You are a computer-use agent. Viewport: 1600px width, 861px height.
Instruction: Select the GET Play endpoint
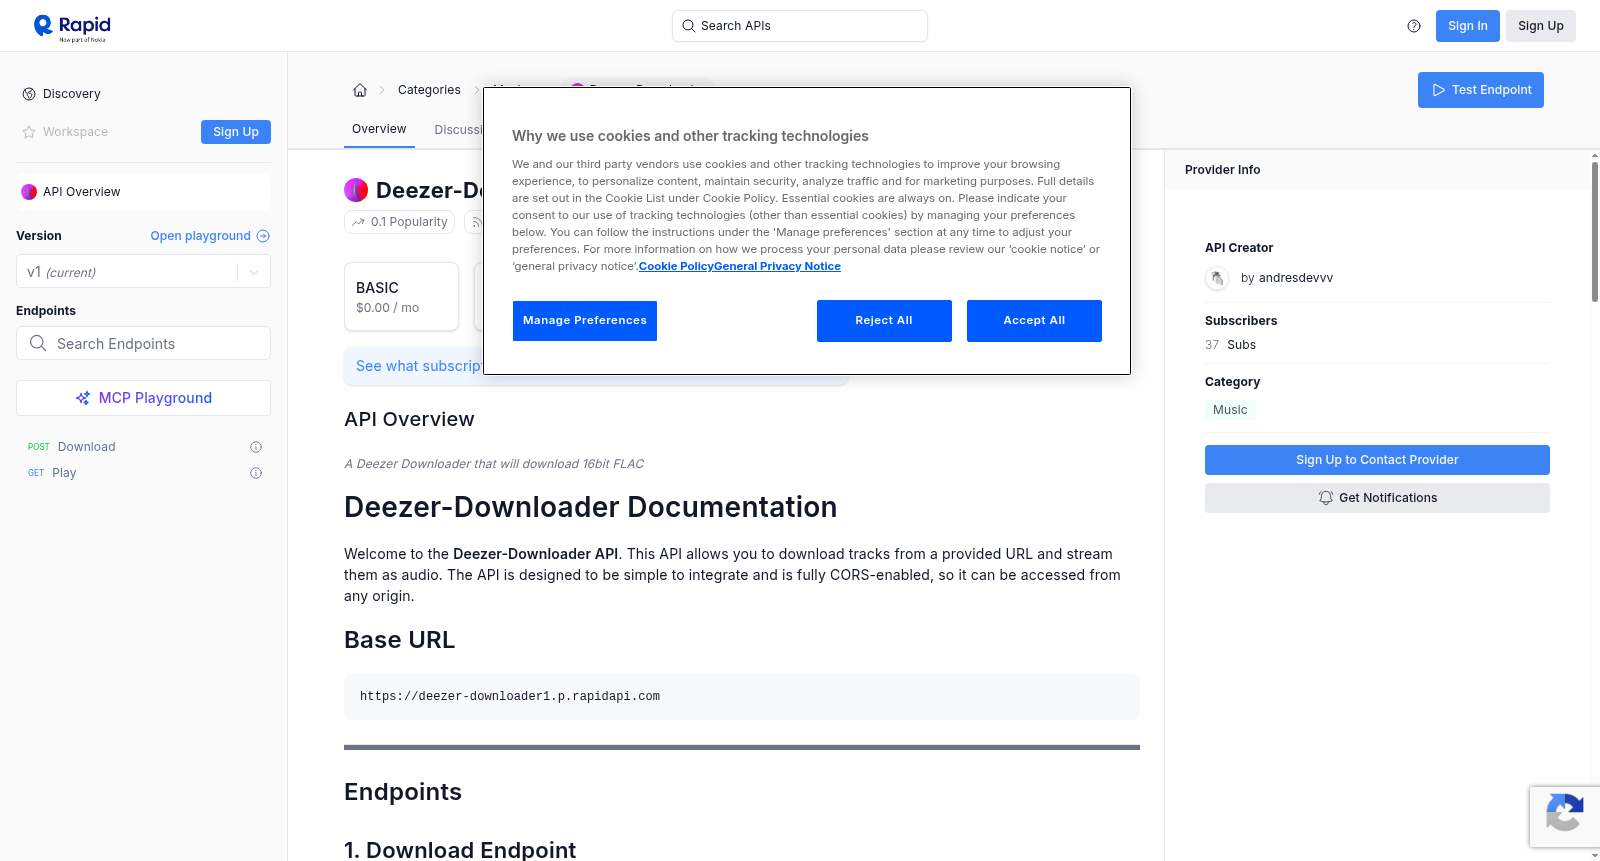143,473
